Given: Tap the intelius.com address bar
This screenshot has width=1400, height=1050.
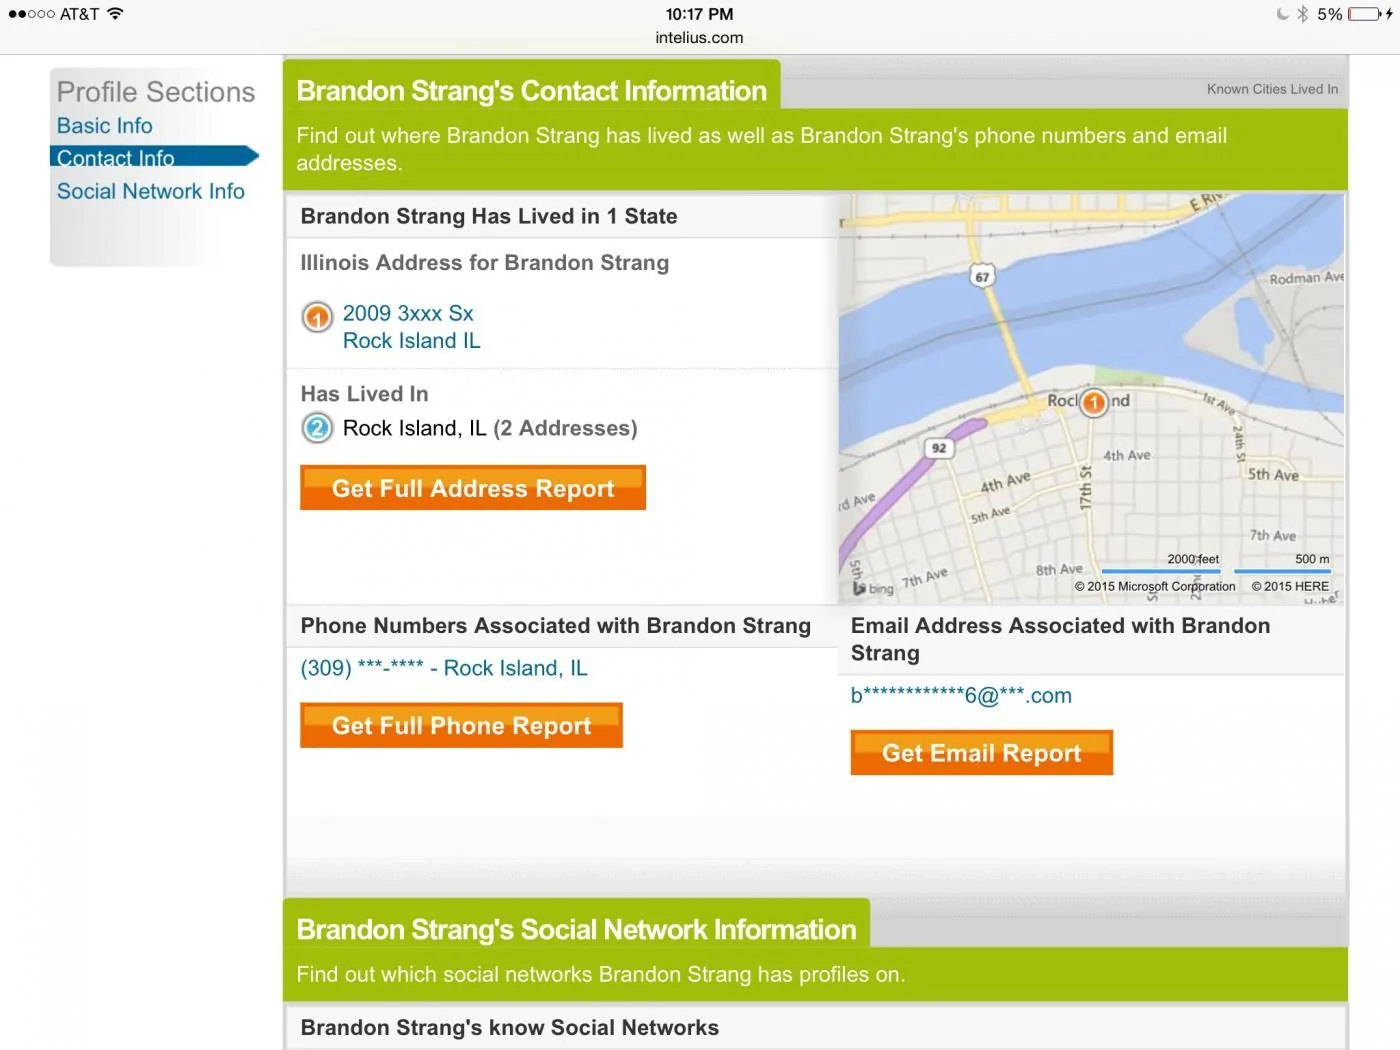Looking at the screenshot, I should [x=699, y=38].
